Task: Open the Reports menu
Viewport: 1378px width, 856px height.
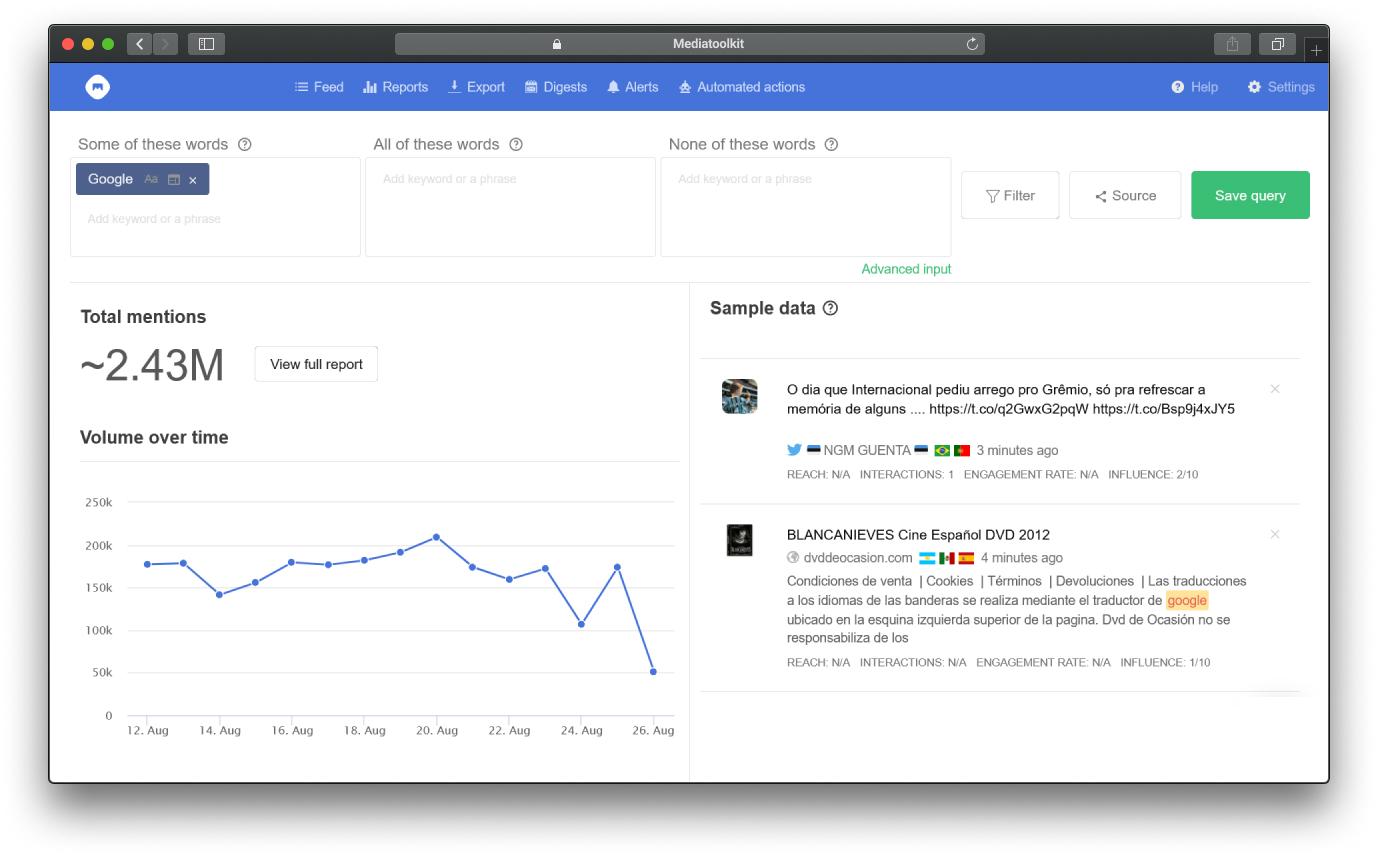Action: pos(395,87)
